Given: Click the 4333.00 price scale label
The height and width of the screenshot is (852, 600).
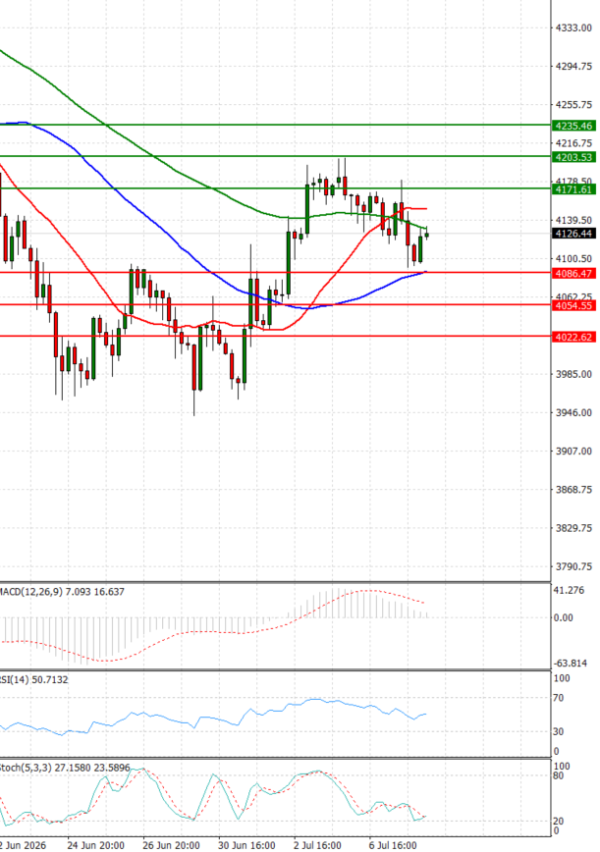Looking at the screenshot, I should 574,28.
